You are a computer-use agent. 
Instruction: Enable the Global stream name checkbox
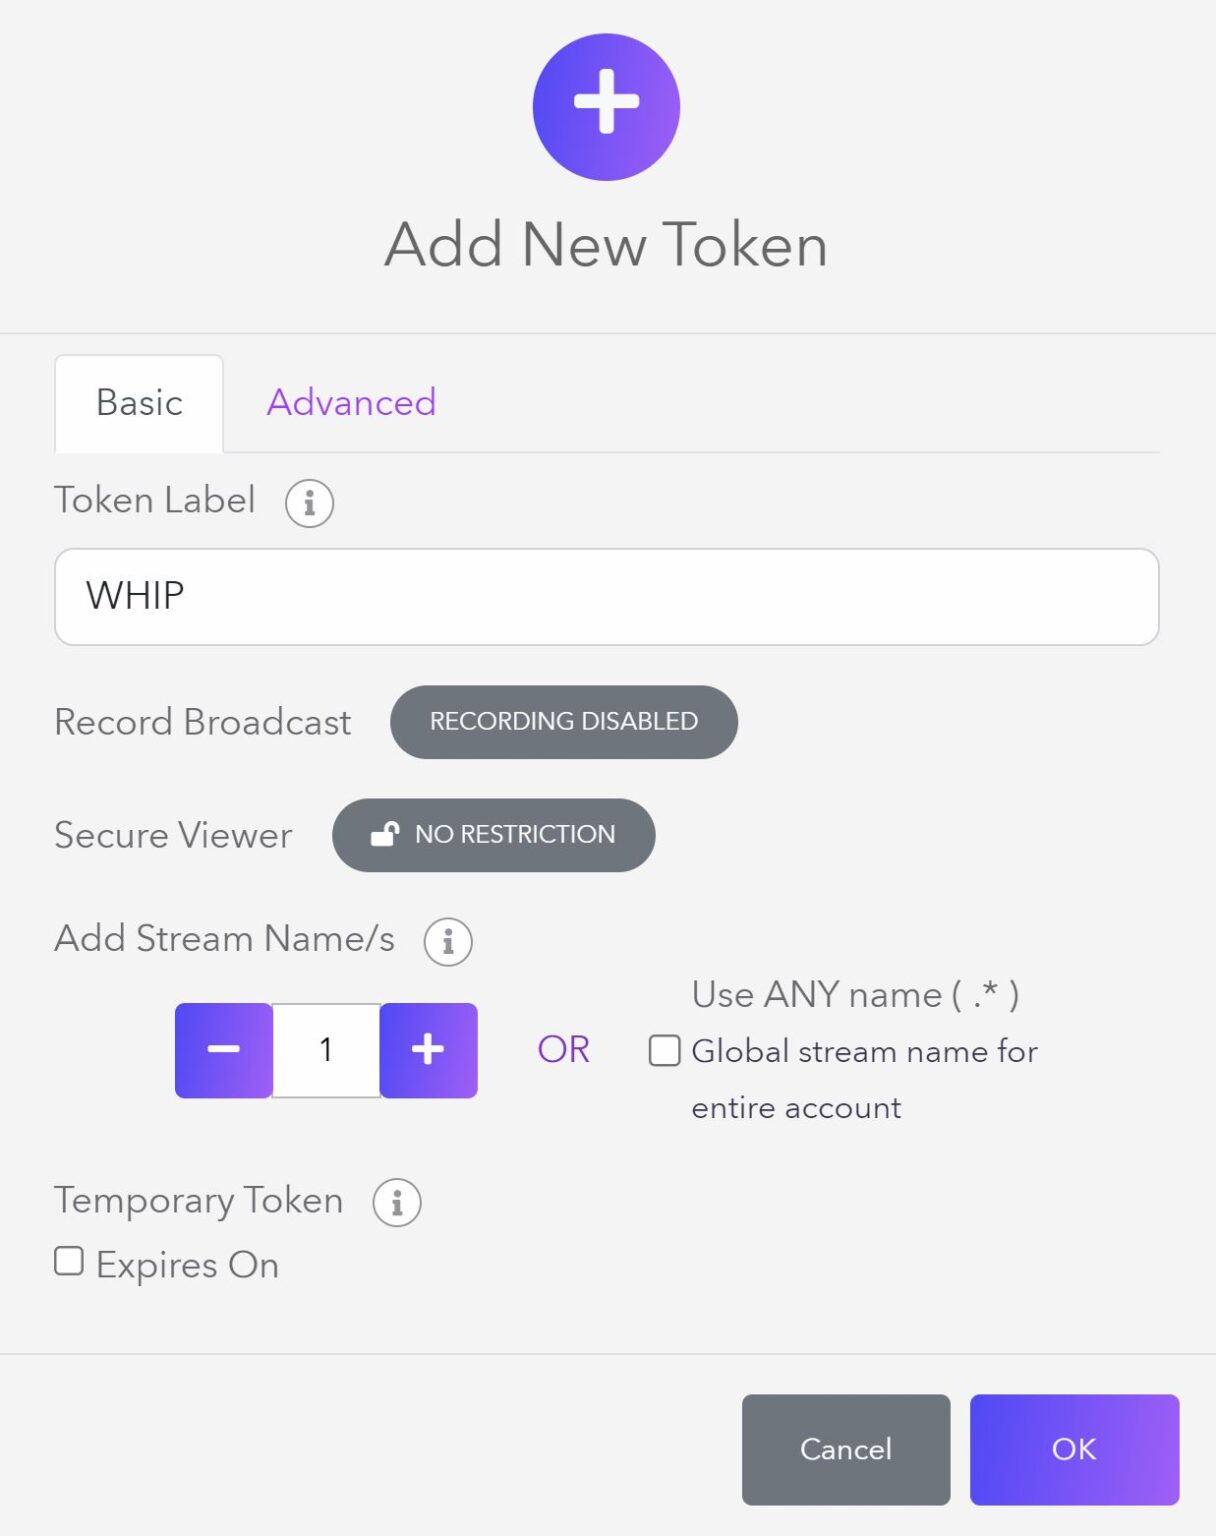point(665,1051)
